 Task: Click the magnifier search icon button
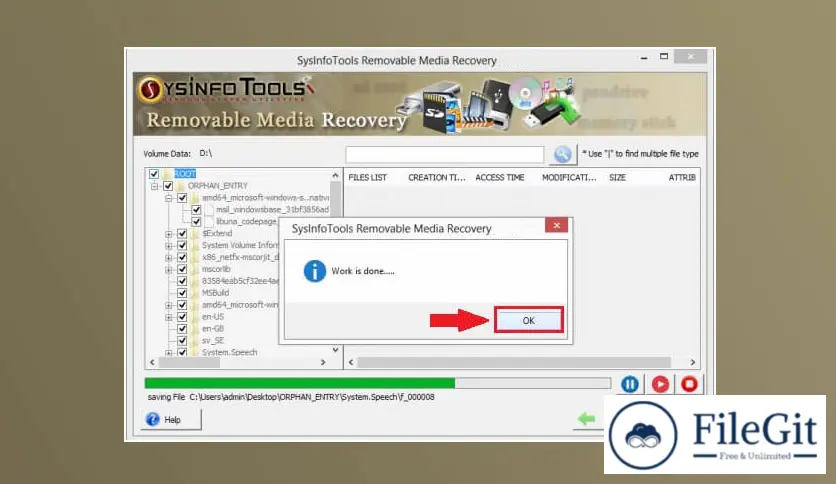[x=562, y=155]
